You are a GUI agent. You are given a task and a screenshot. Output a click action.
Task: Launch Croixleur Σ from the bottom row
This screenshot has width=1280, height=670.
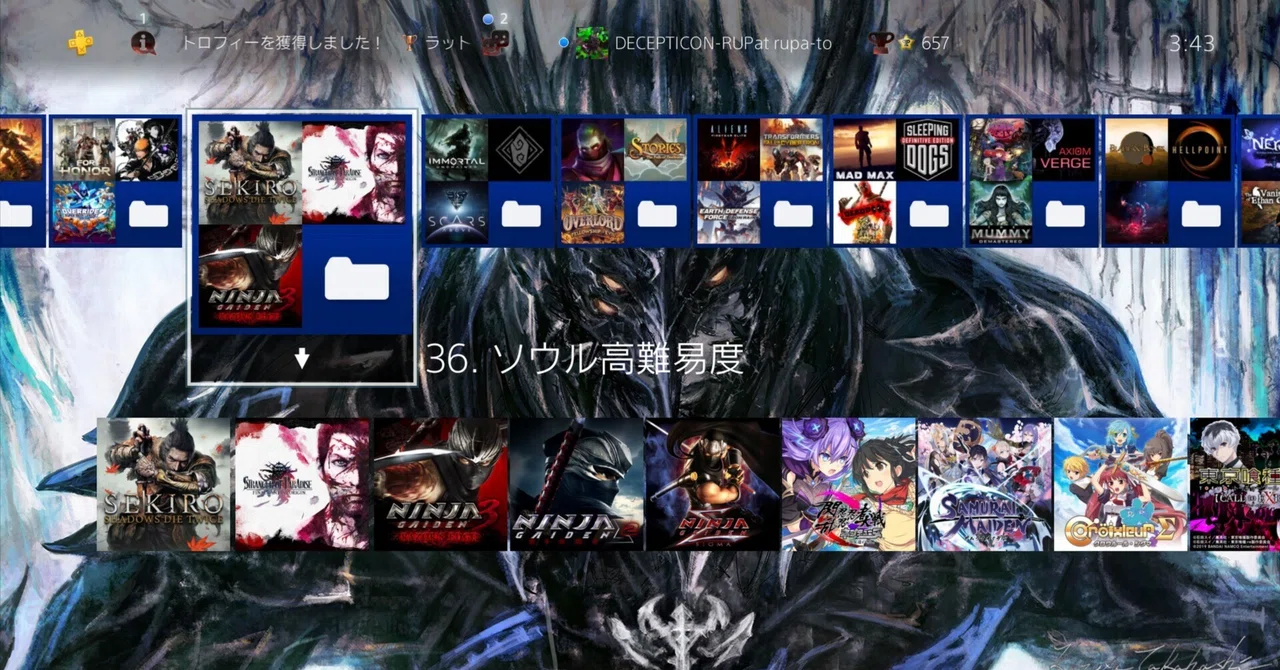coord(1121,484)
